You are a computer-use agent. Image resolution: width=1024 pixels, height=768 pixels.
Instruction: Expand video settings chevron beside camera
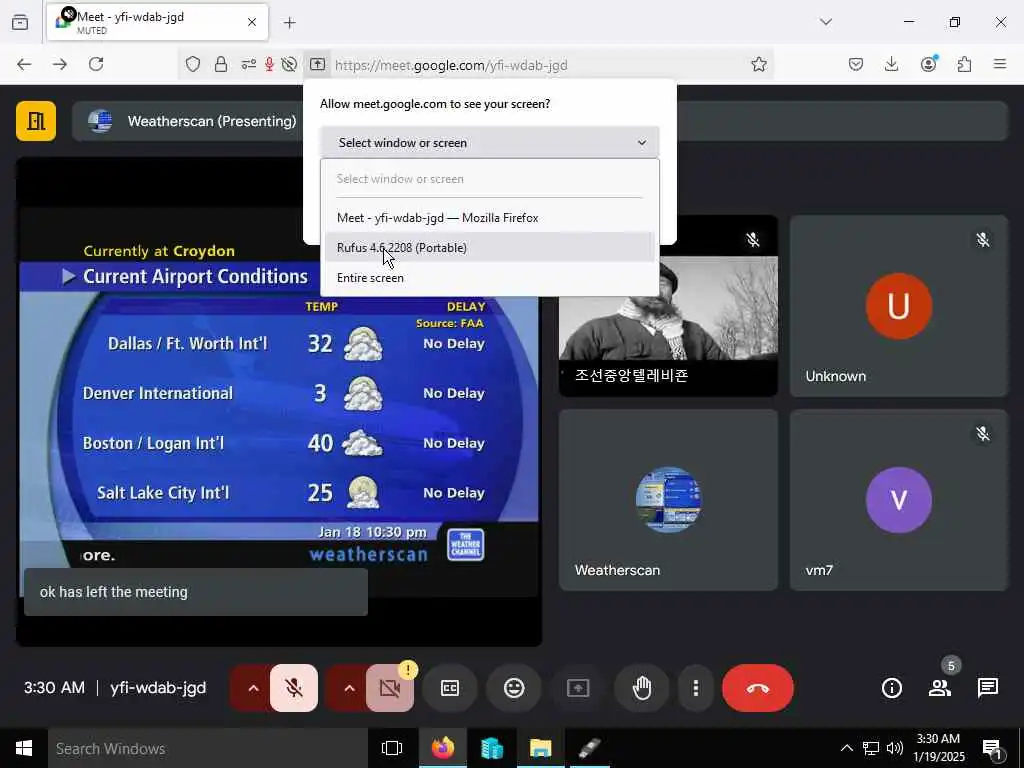pyautogui.click(x=349, y=688)
